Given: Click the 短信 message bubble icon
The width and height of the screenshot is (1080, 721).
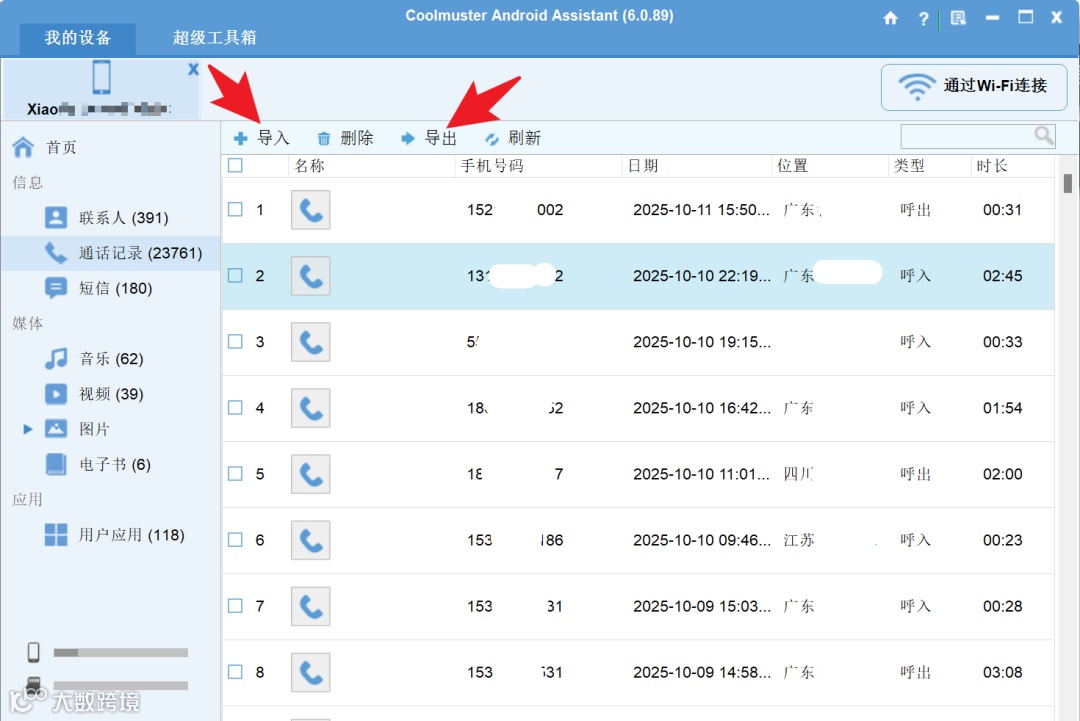Looking at the screenshot, I should coord(56,288).
